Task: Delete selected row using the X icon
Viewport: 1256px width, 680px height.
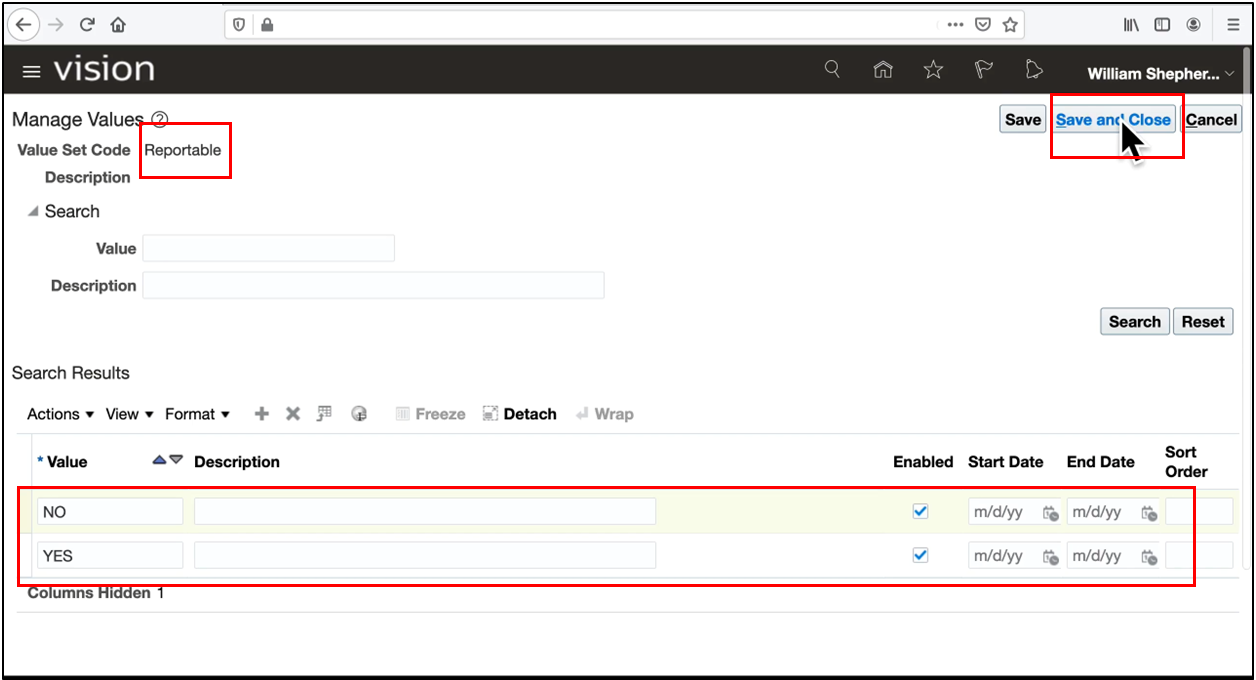Action: [292, 413]
